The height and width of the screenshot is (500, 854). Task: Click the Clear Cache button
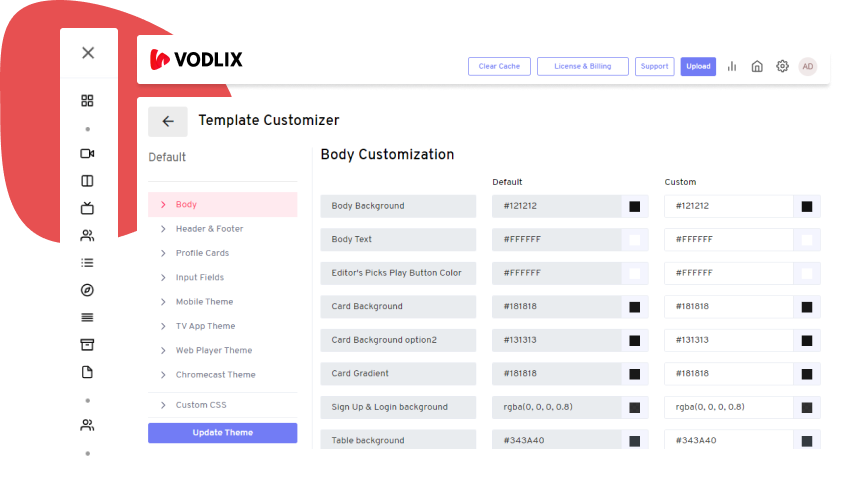click(x=499, y=67)
